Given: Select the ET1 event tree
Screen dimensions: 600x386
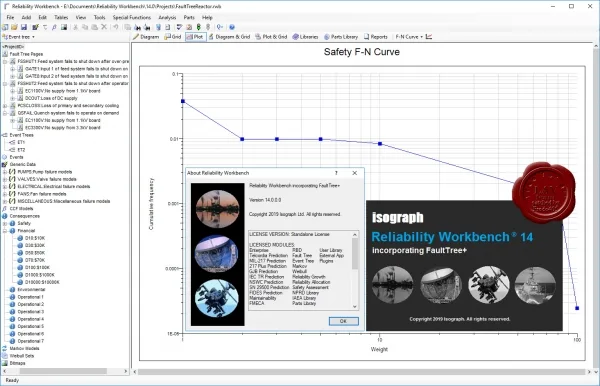Looking at the screenshot, I should 21,142.
